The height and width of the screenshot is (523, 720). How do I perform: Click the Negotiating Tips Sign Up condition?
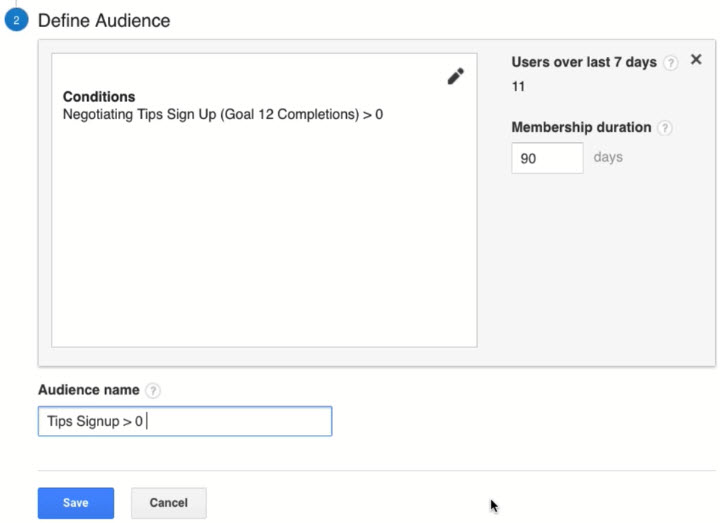(222, 115)
